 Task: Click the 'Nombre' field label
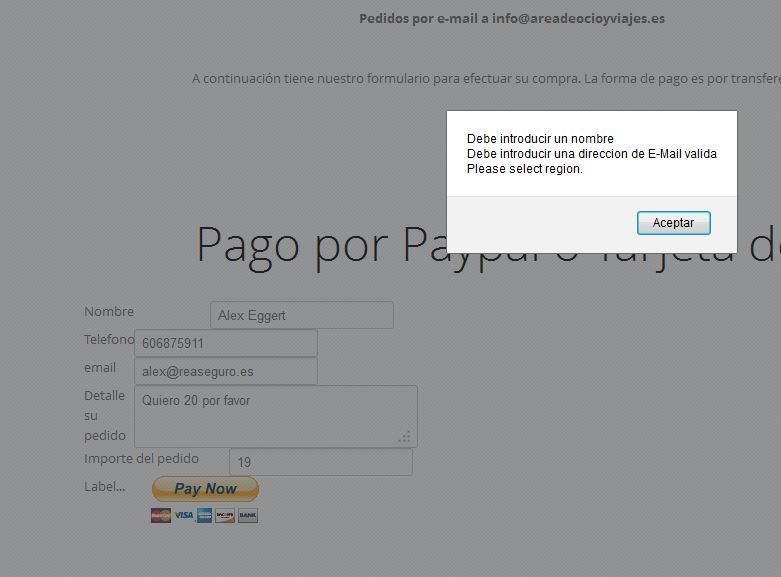point(109,311)
